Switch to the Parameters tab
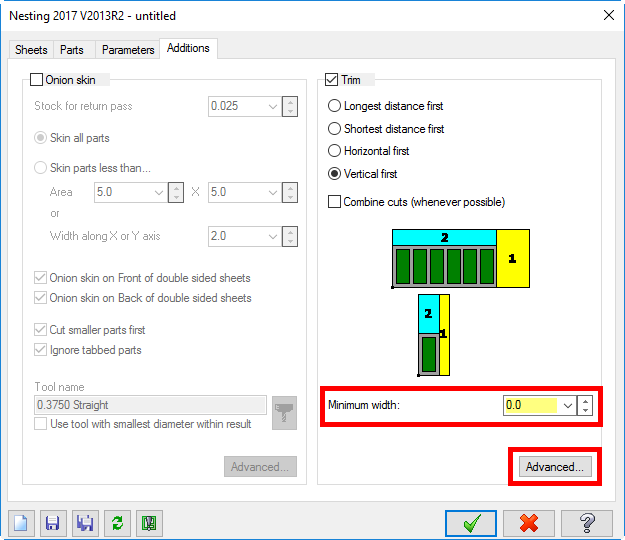Screen dimensions: 625x540 coord(128,50)
